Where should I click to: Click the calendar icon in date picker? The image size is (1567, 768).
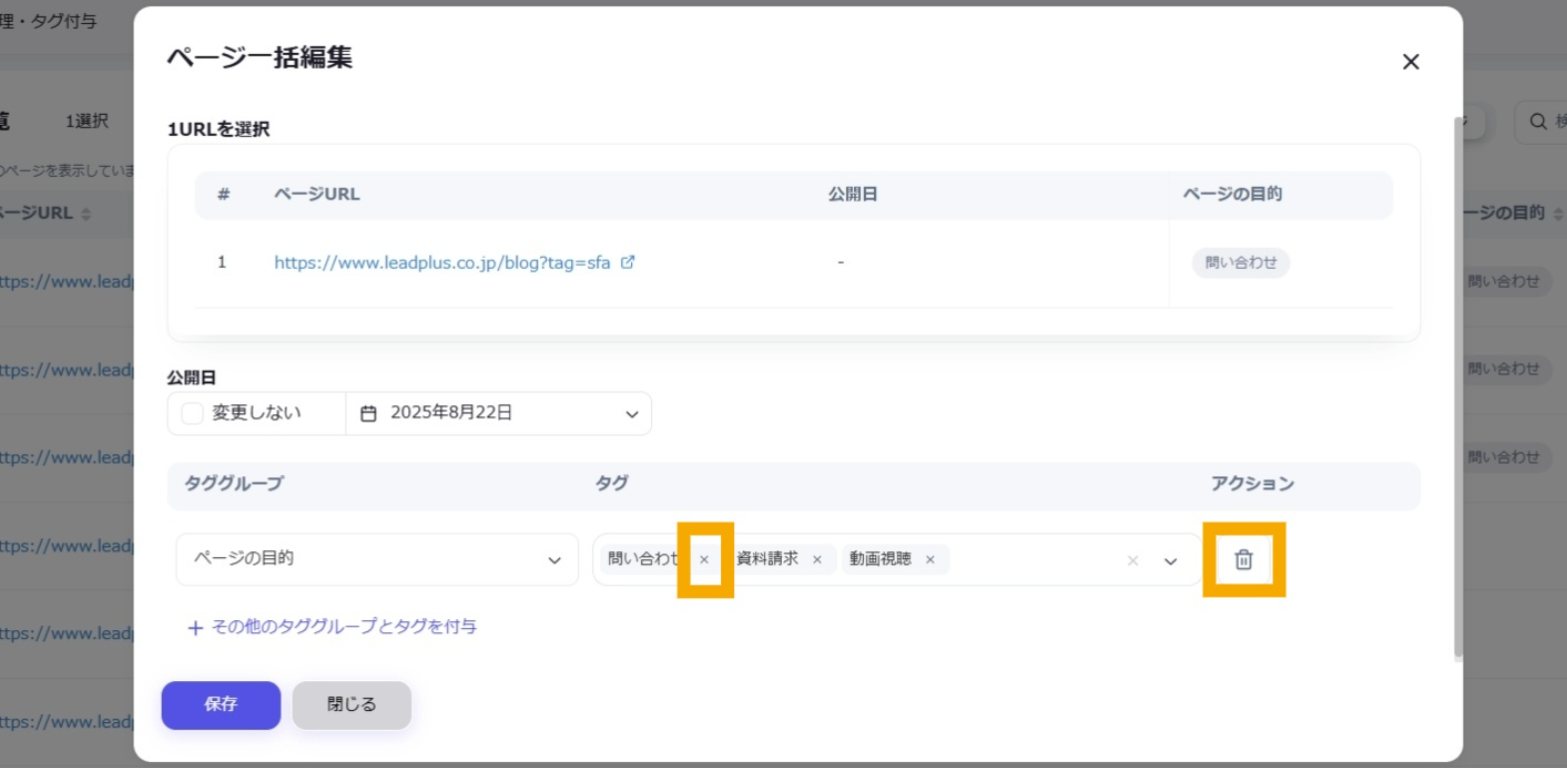(368, 413)
